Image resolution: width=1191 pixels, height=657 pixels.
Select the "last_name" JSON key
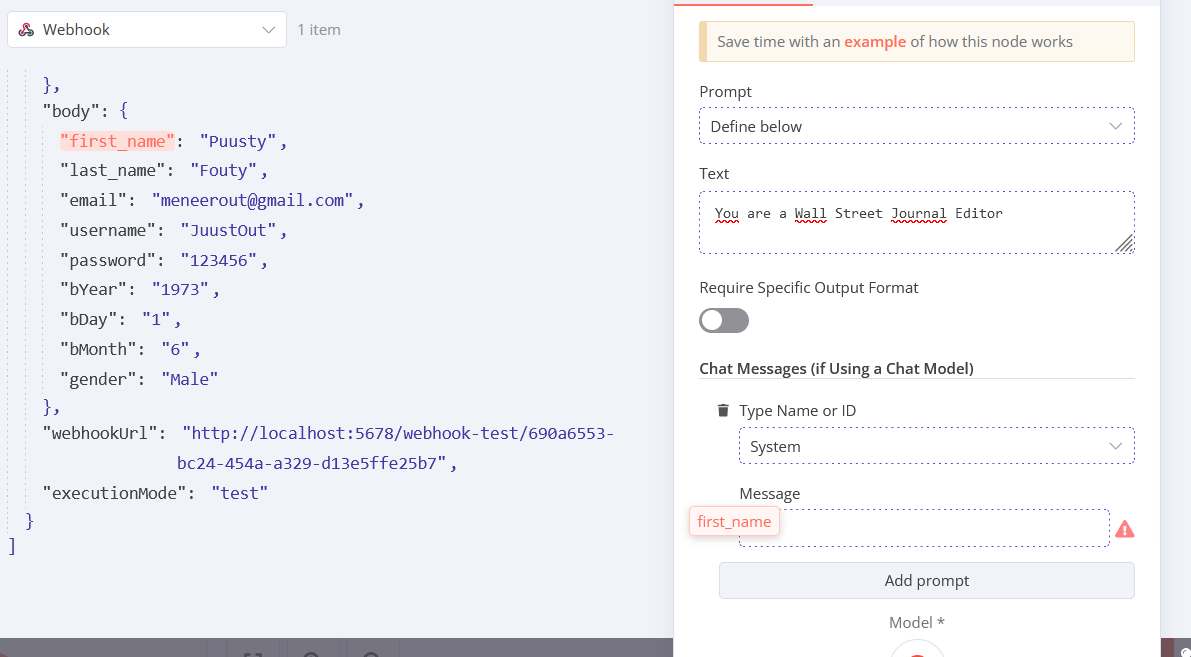113,171
